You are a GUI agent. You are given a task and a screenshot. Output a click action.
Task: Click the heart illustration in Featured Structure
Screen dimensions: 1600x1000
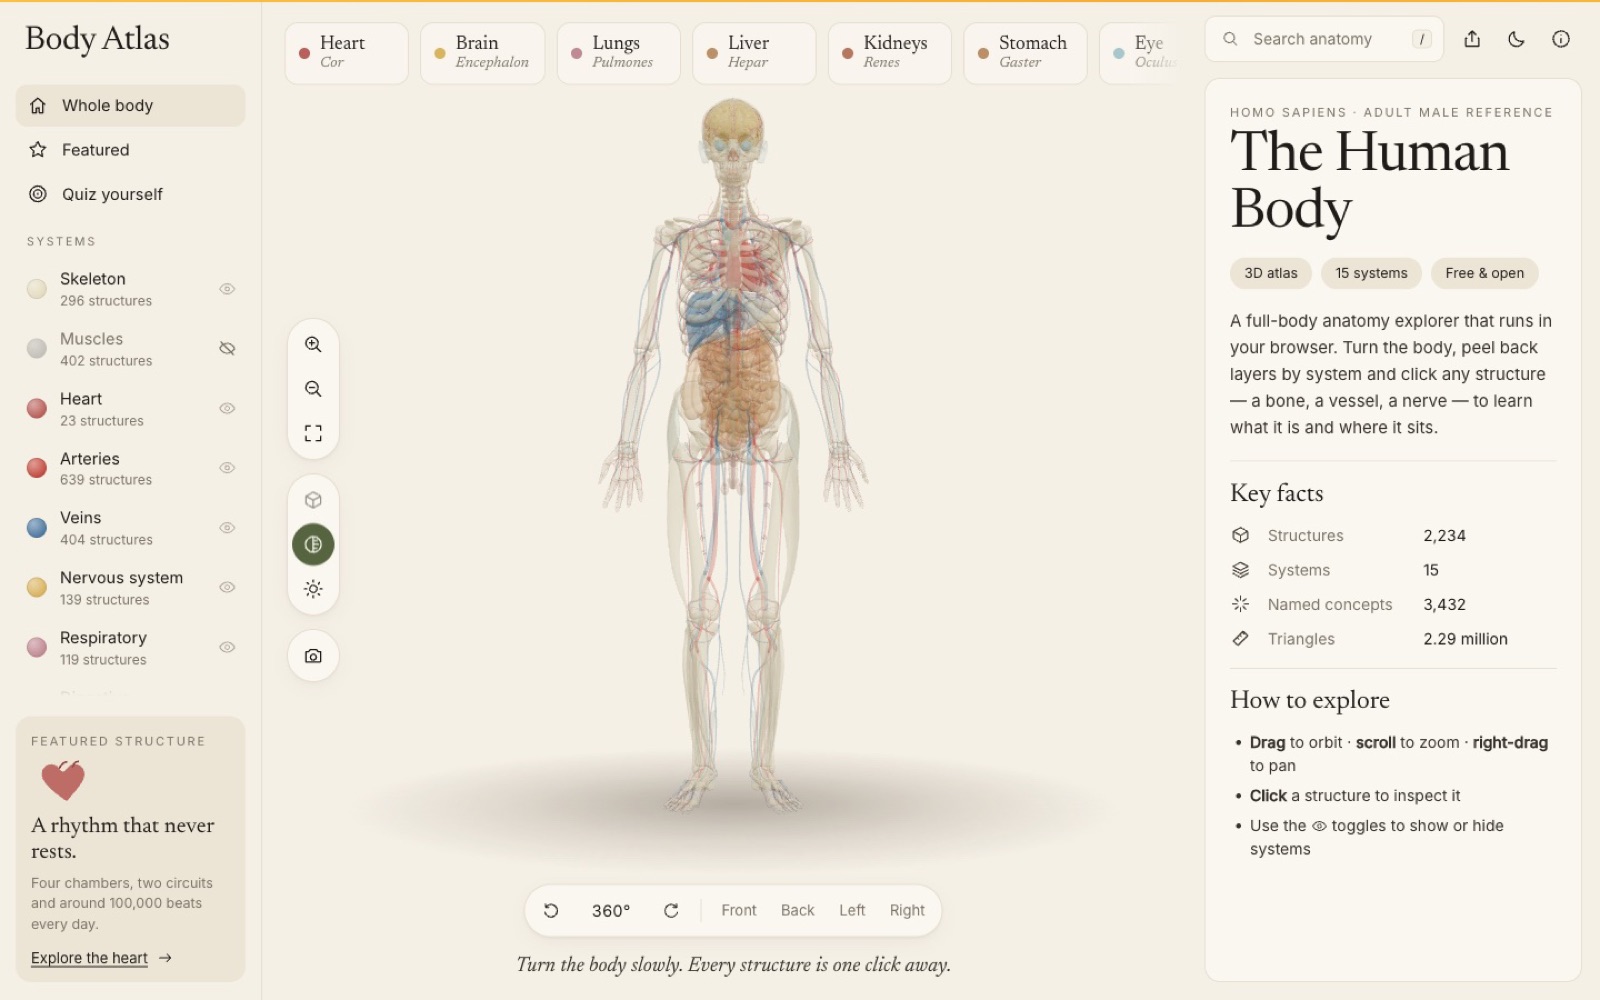coord(63,780)
